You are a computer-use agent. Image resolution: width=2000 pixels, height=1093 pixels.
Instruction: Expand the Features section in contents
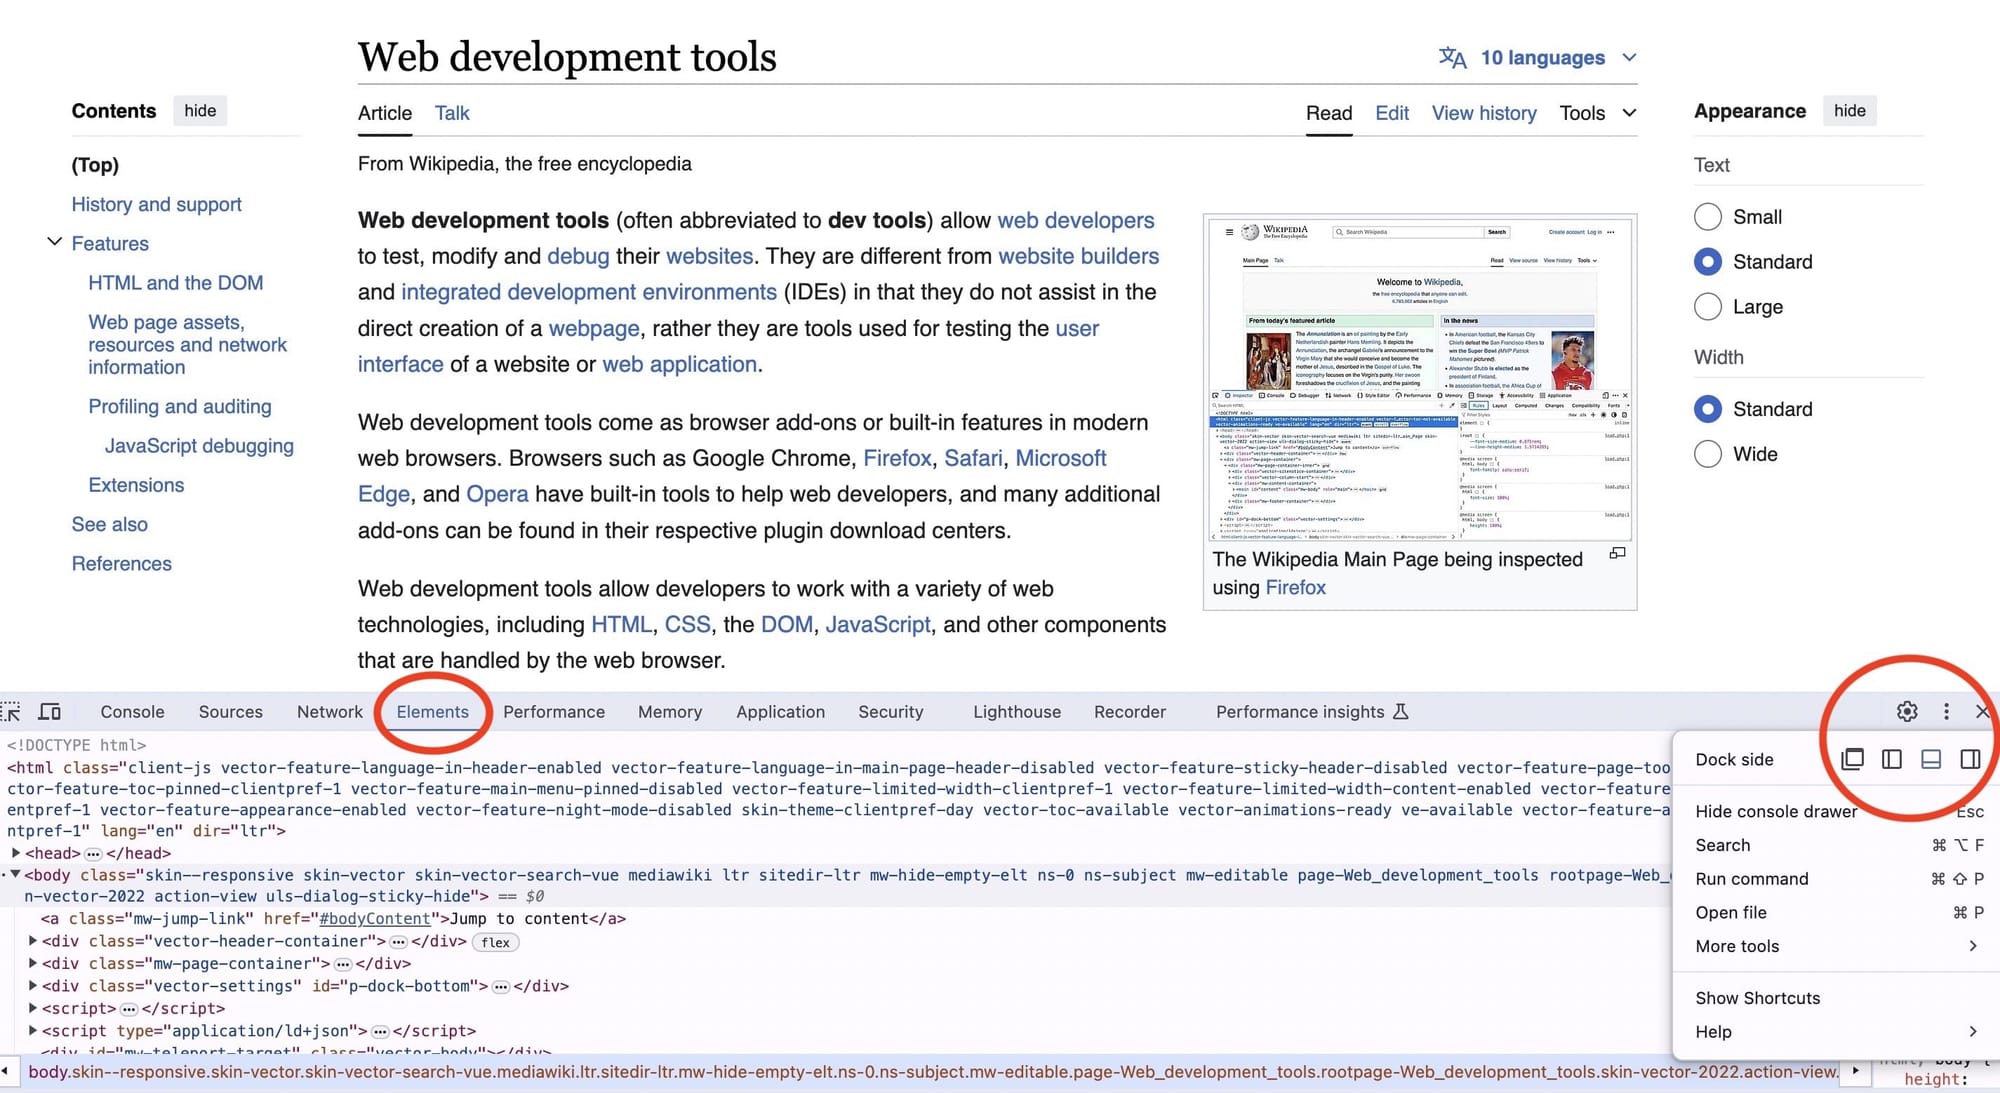pyautogui.click(x=51, y=244)
